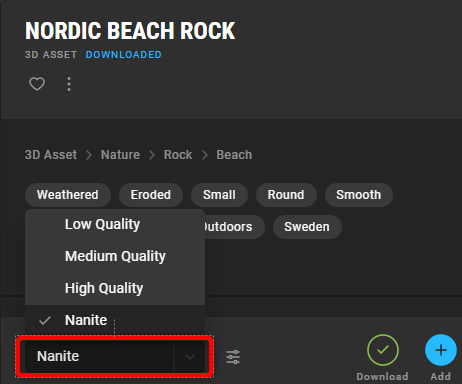Favorite the asset with the heart icon
This screenshot has width=462, height=384.
pos(37,84)
